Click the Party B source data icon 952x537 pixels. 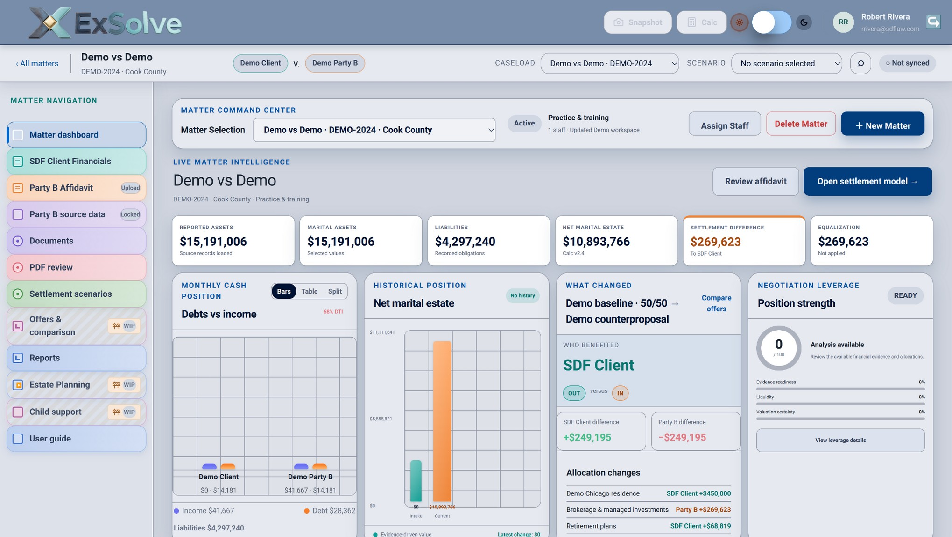click(18, 214)
